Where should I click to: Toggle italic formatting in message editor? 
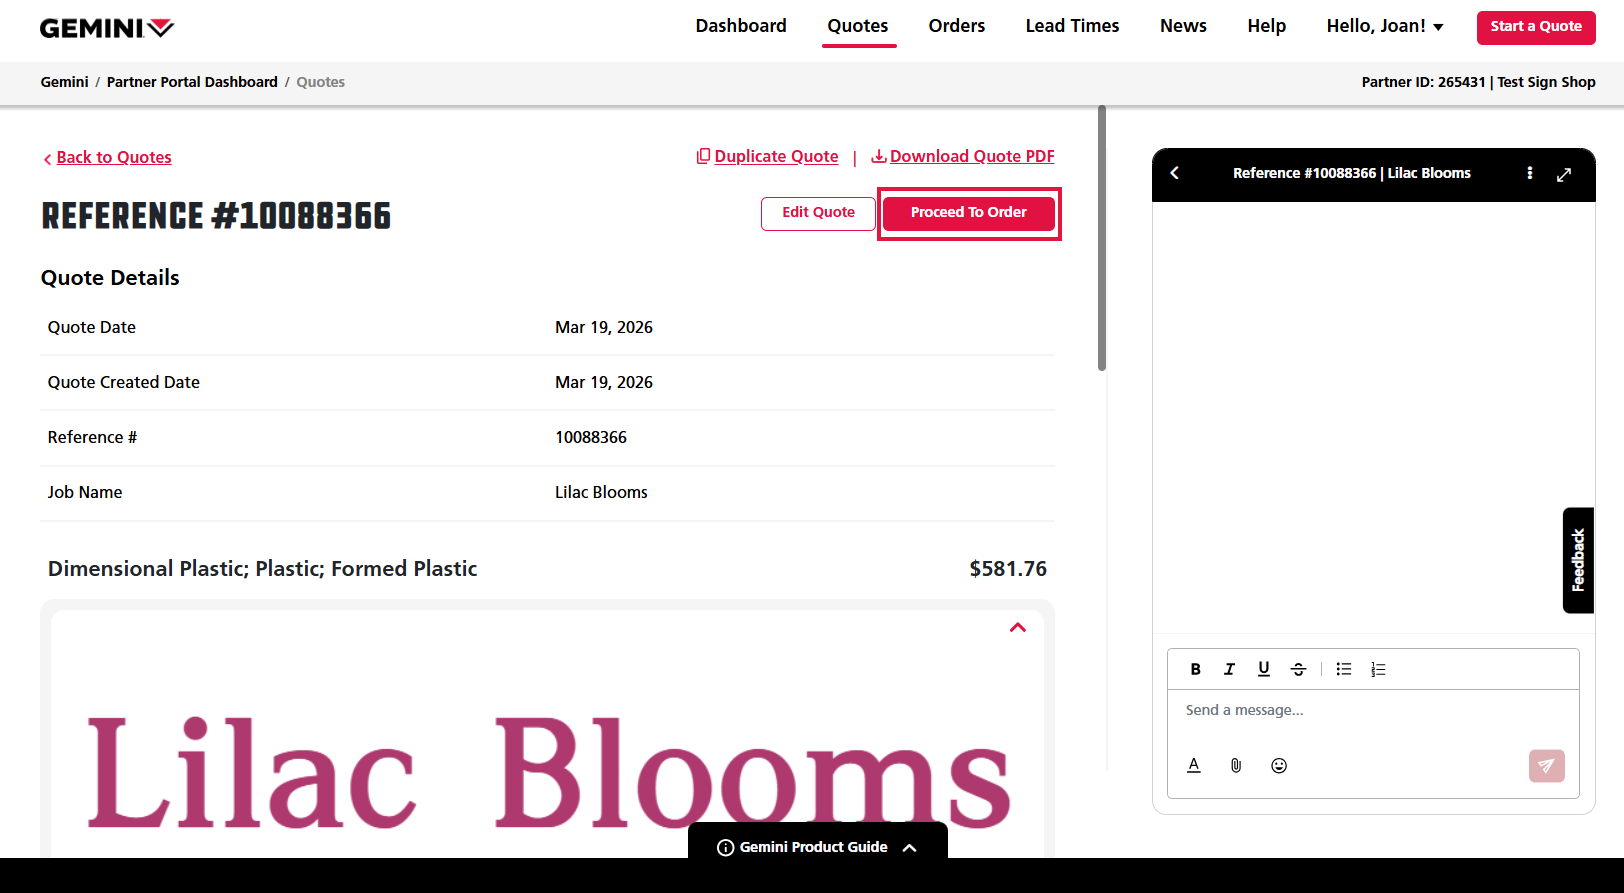click(1229, 669)
